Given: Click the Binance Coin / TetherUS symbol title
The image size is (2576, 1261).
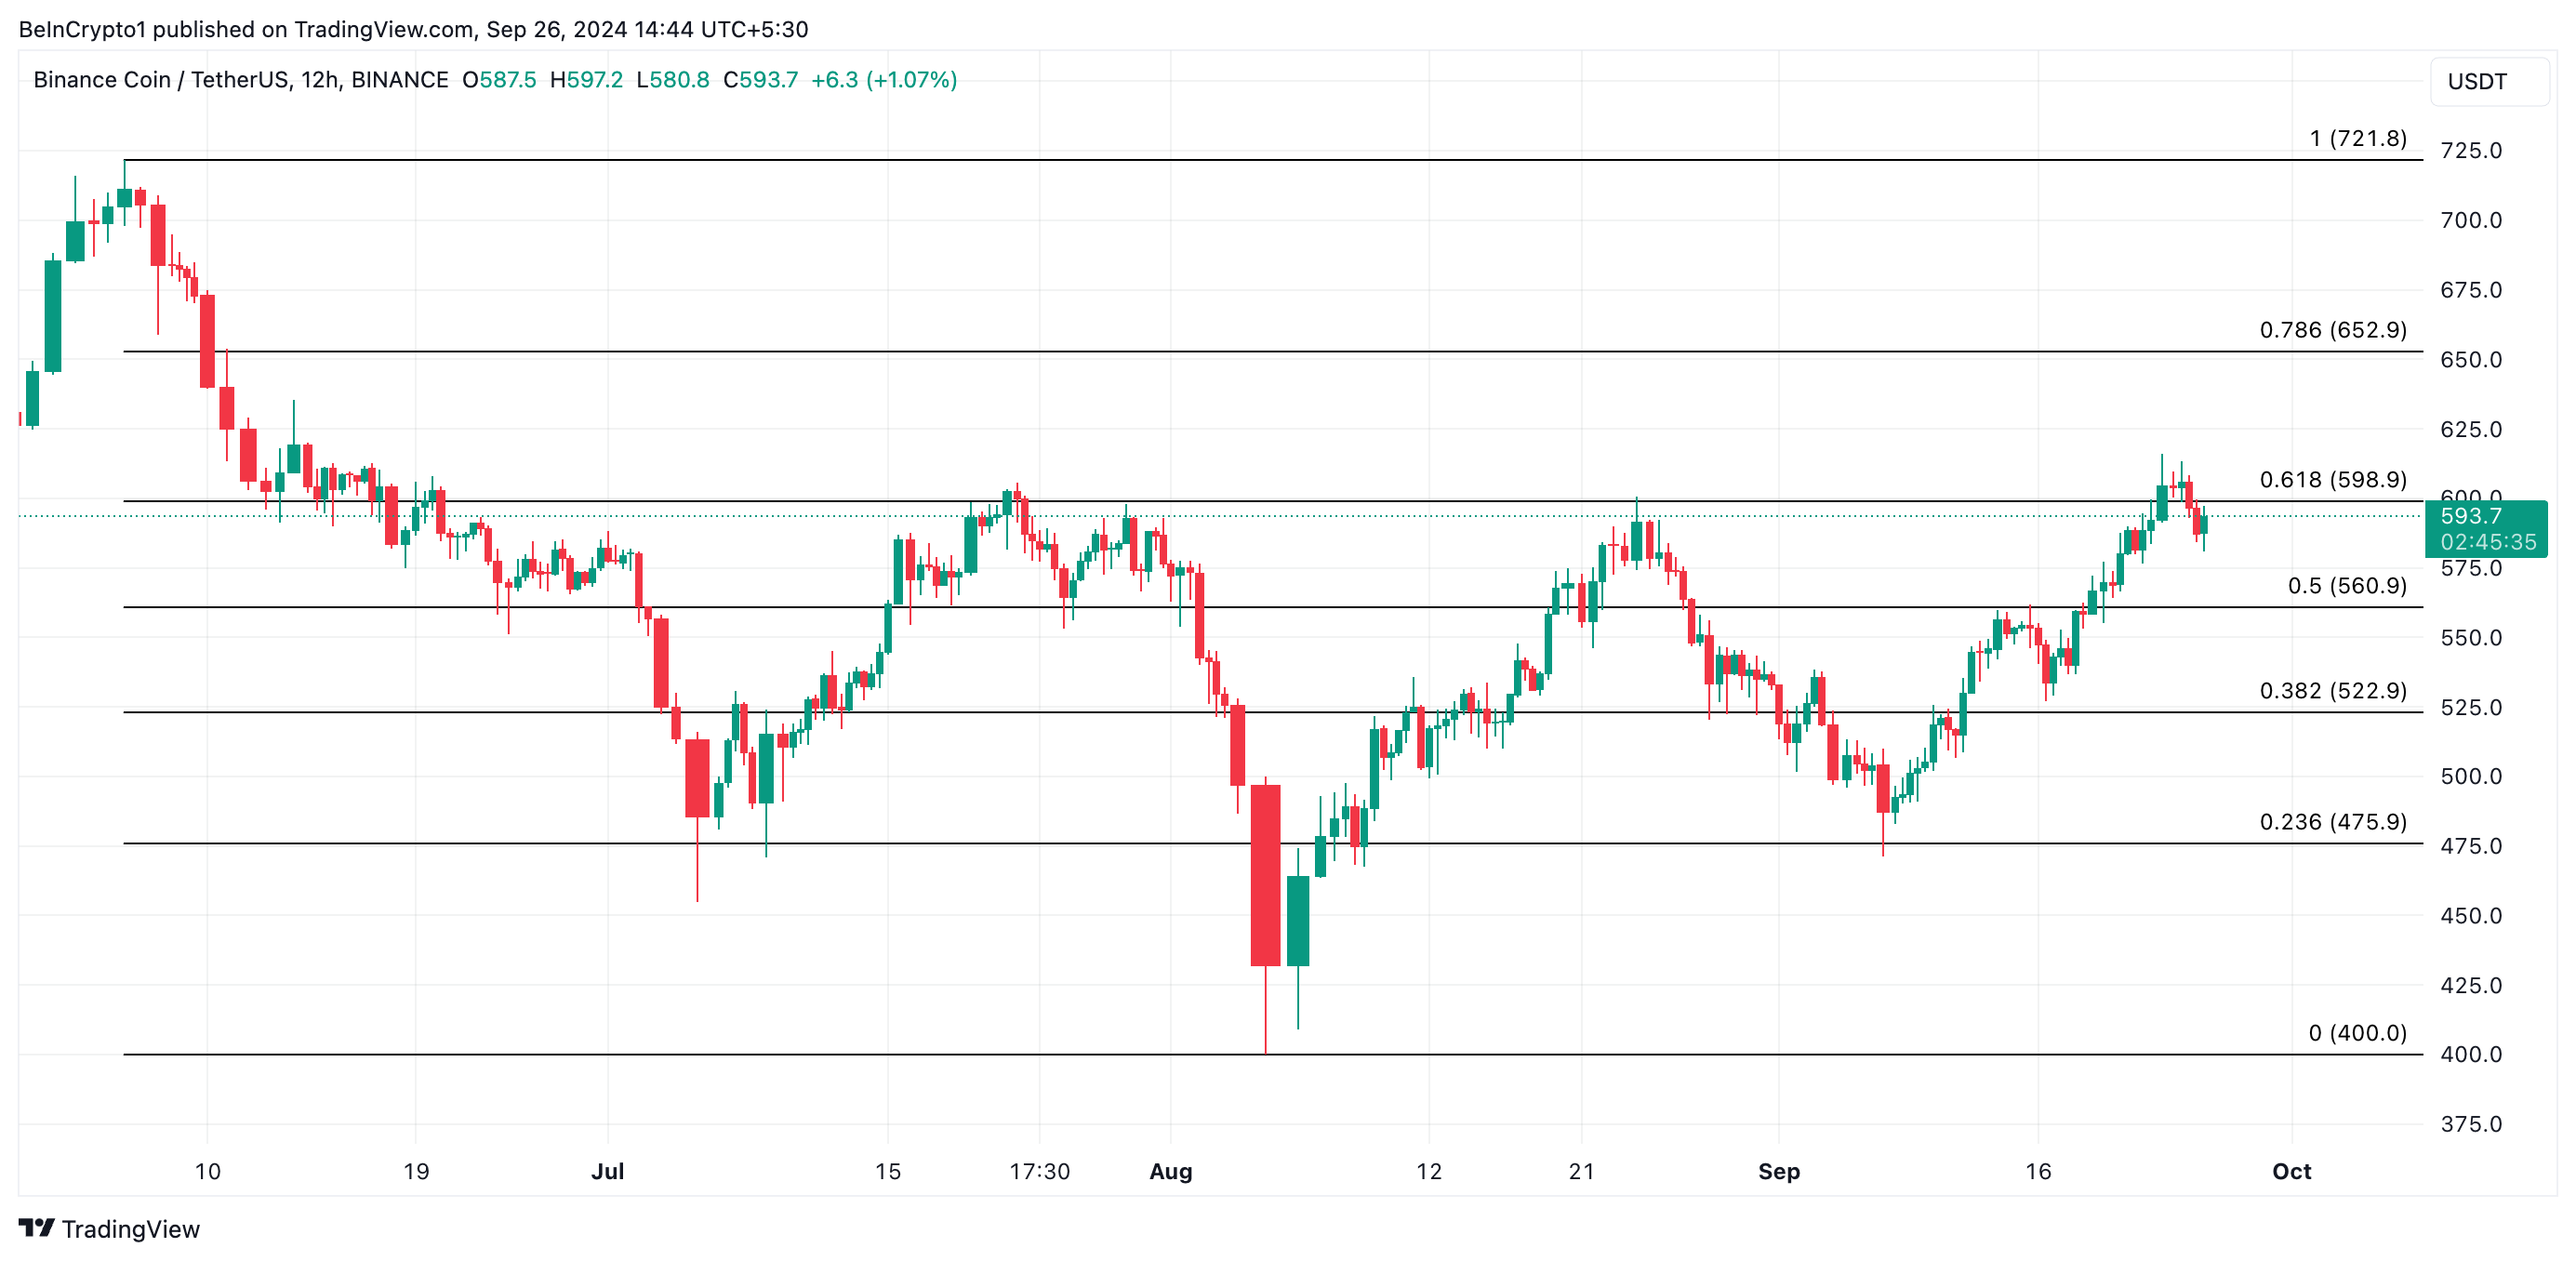Looking at the screenshot, I should click(x=240, y=80).
